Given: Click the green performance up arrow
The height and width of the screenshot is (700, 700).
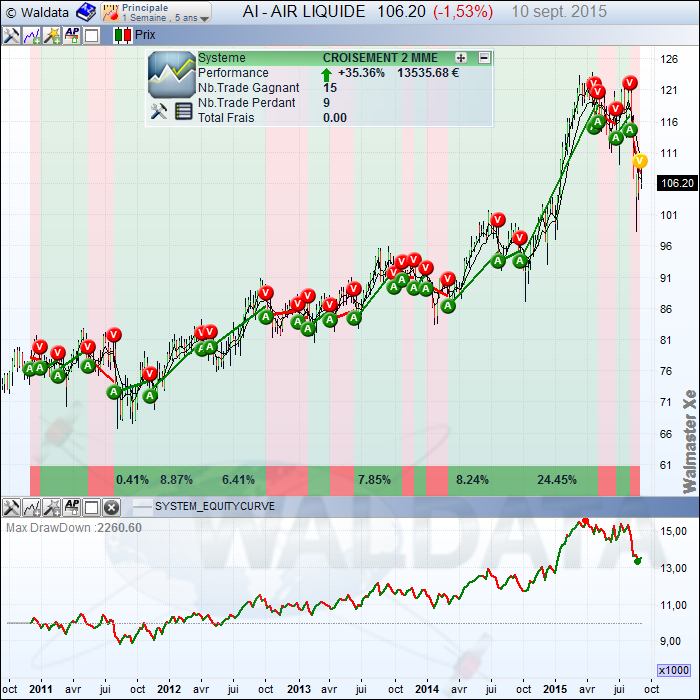Looking at the screenshot, I should (326, 74).
